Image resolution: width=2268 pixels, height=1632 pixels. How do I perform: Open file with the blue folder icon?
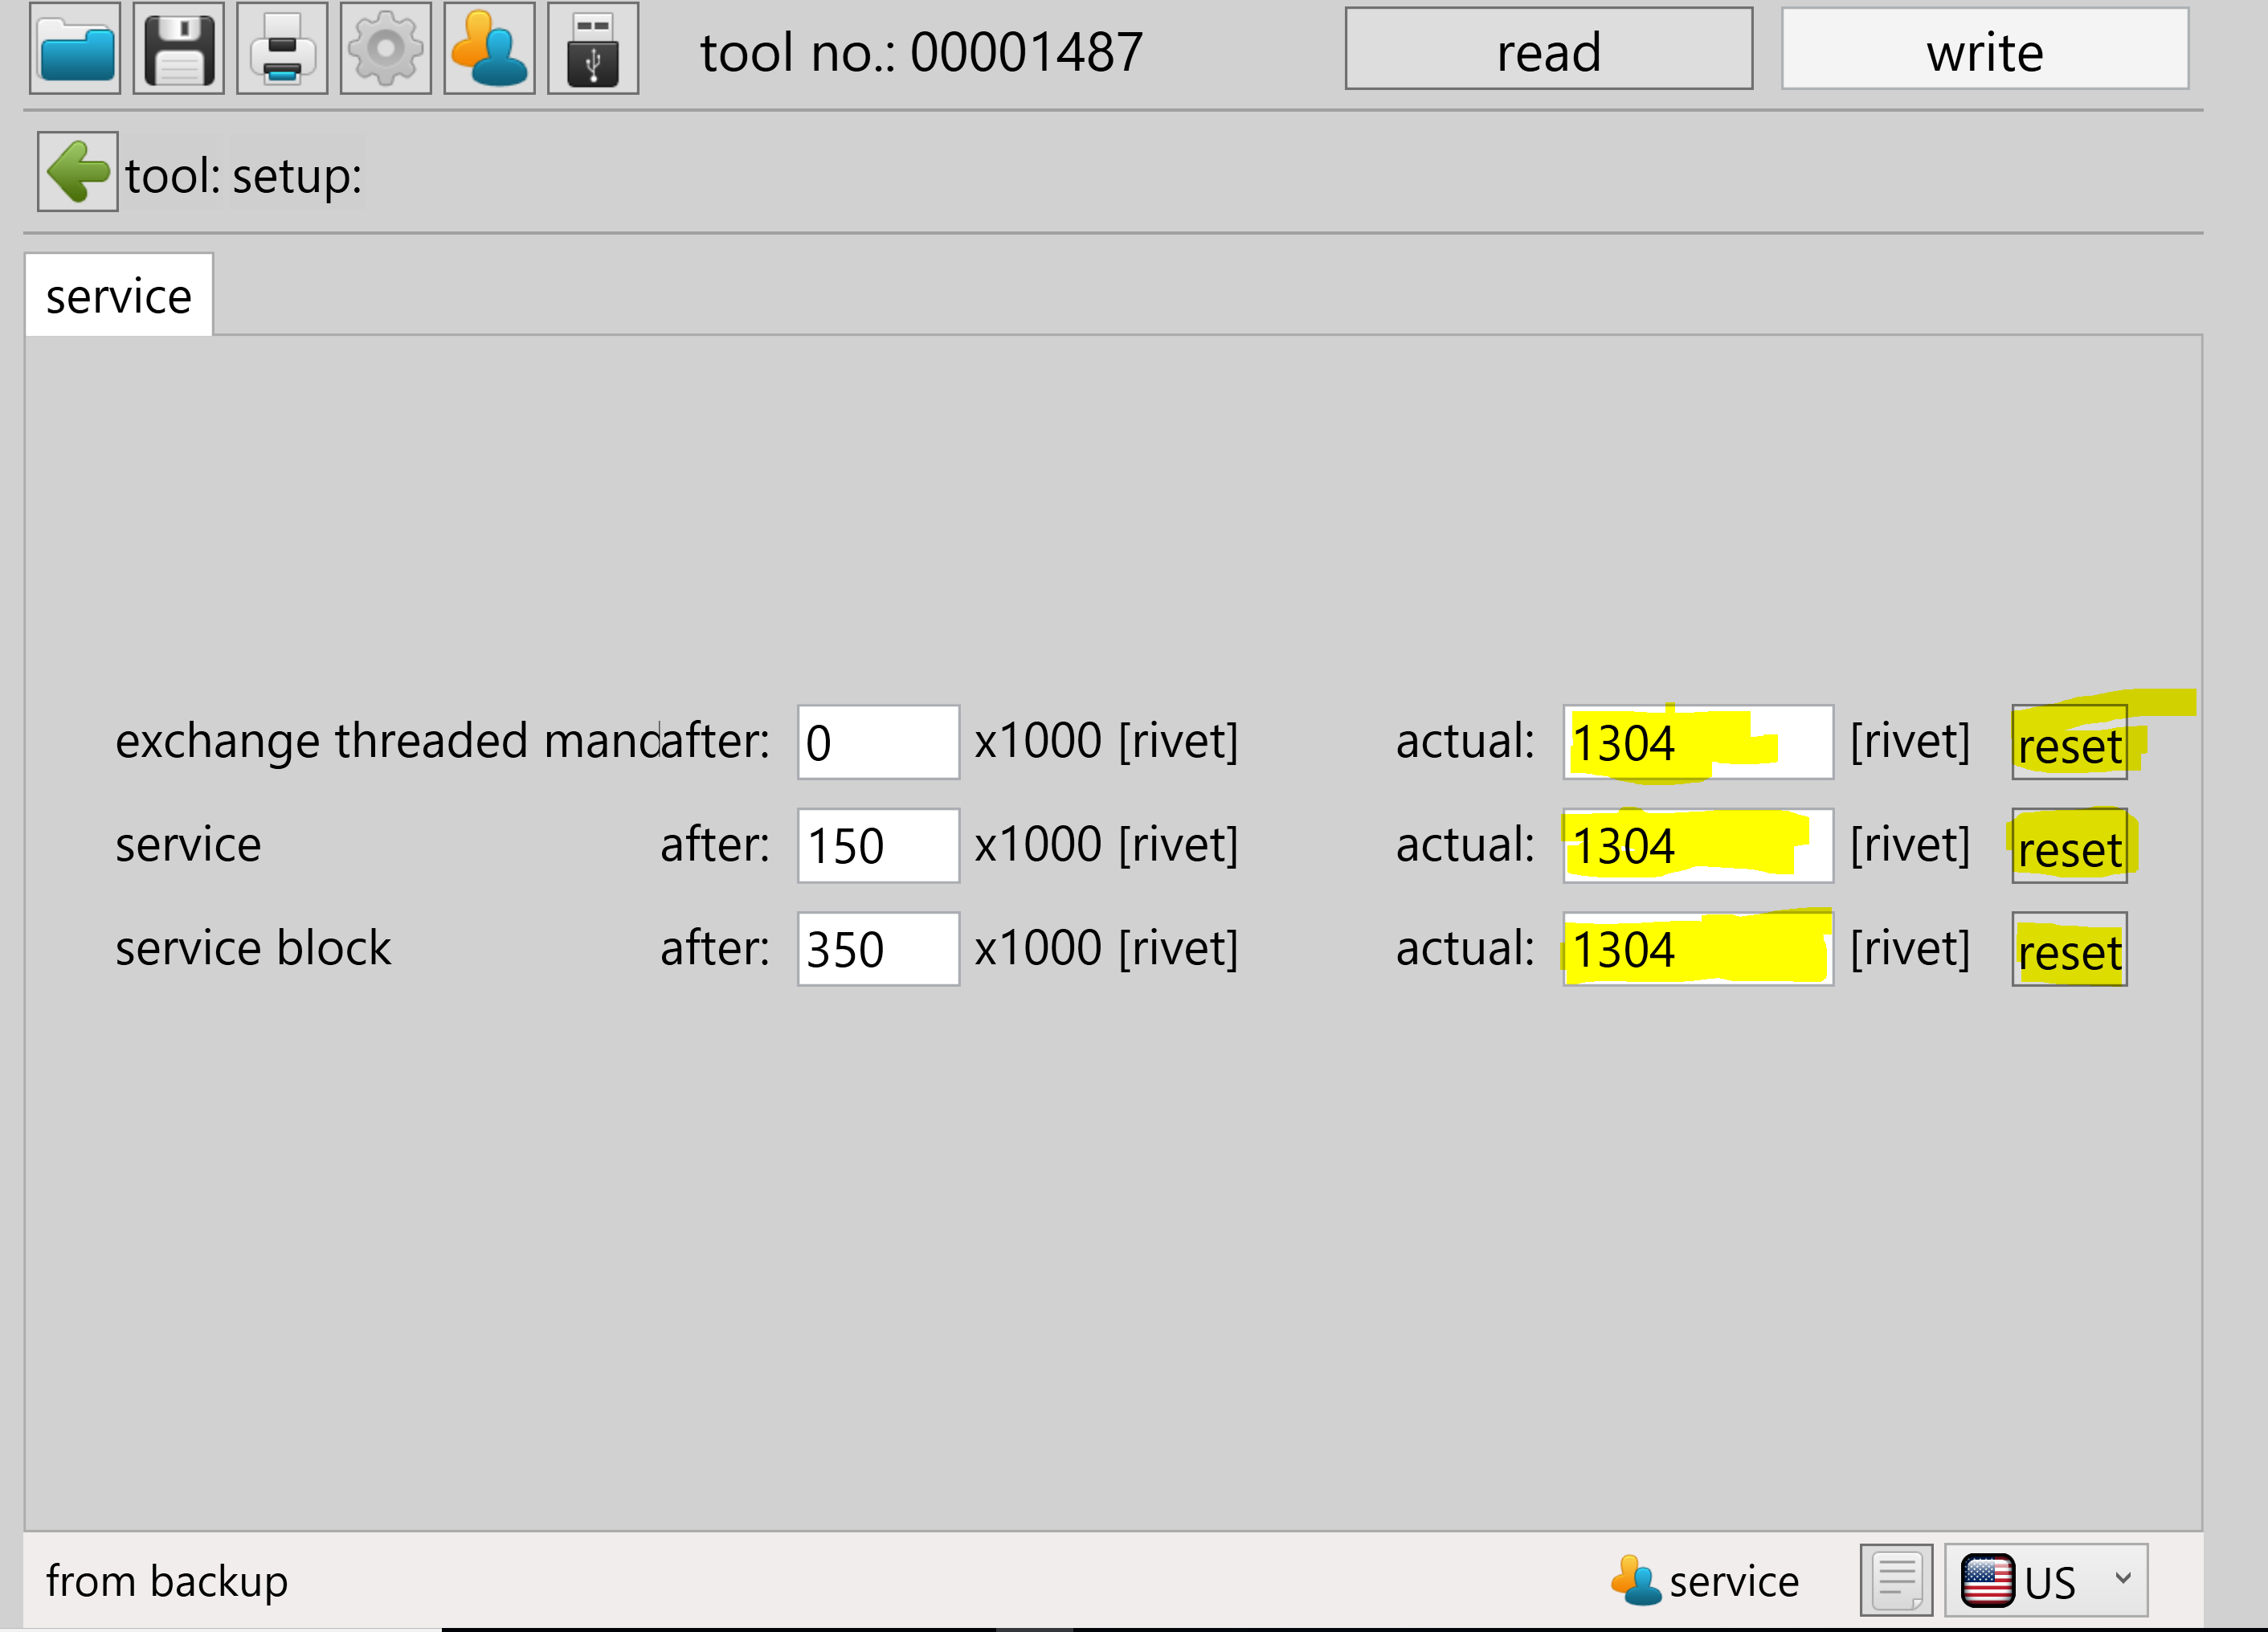(75, 48)
